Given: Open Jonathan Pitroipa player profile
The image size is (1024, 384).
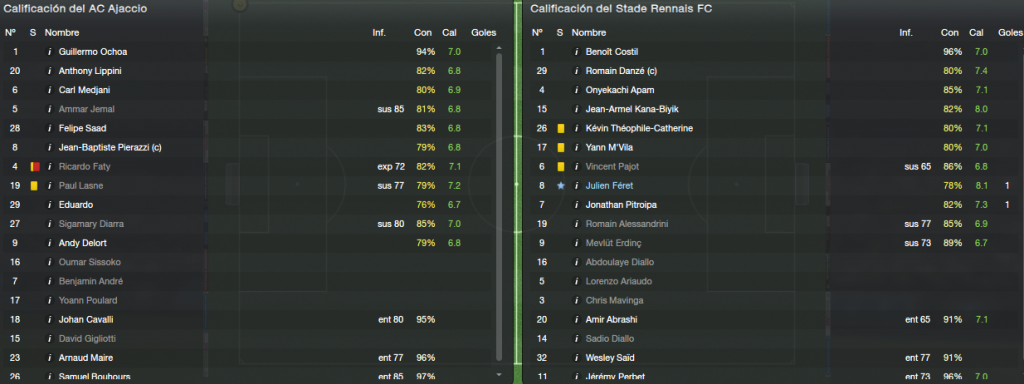Looking at the screenshot, I should pyautogui.click(x=621, y=205).
